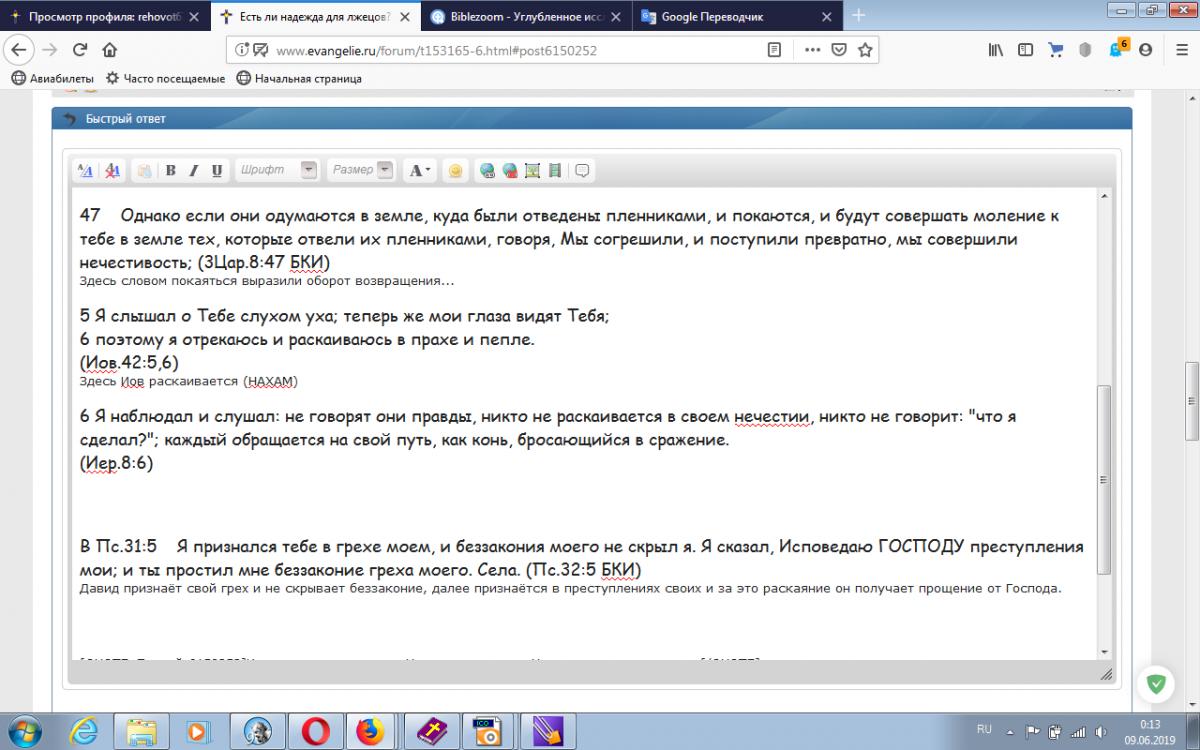Viewport: 1200px width, 750px height.
Task: Toggle Firefox reader view
Action: coord(774,50)
